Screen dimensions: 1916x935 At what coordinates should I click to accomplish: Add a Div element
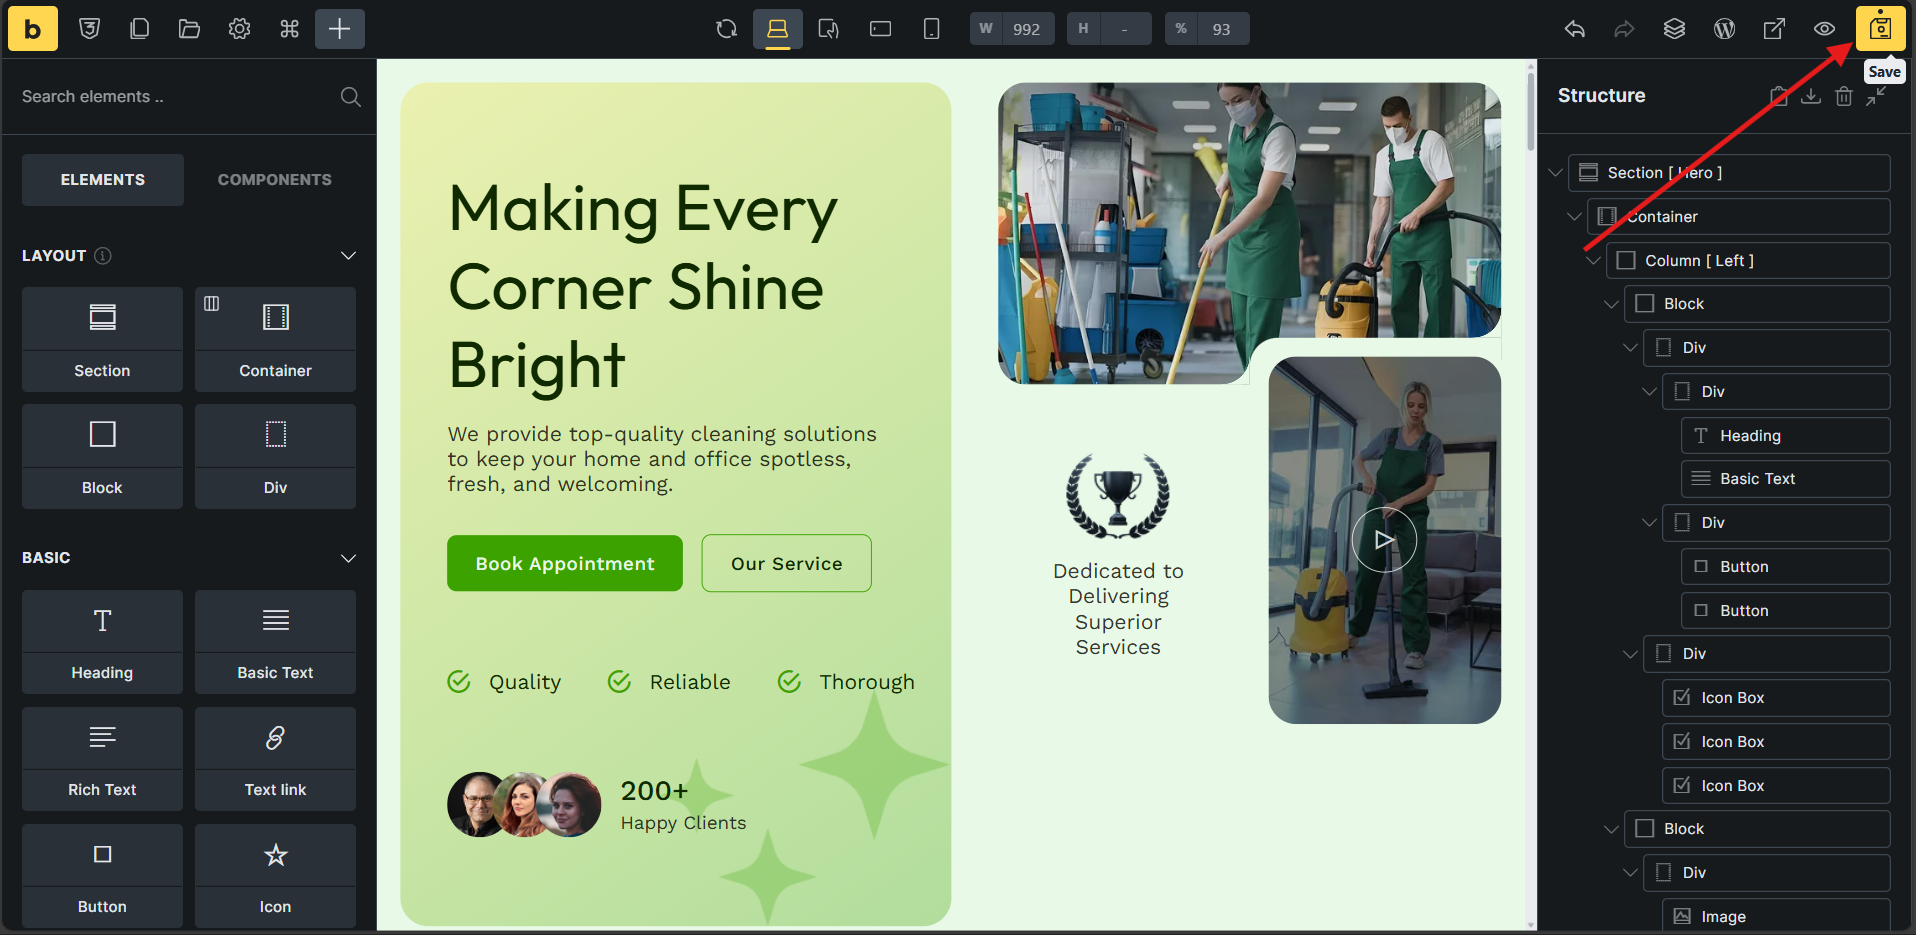[275, 456]
